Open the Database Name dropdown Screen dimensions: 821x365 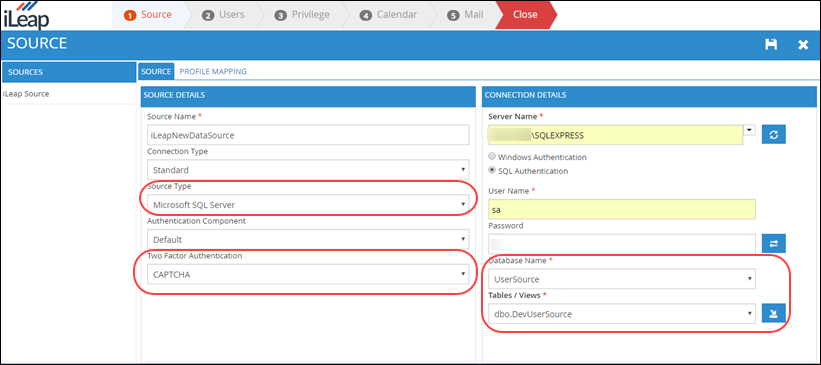(622, 279)
